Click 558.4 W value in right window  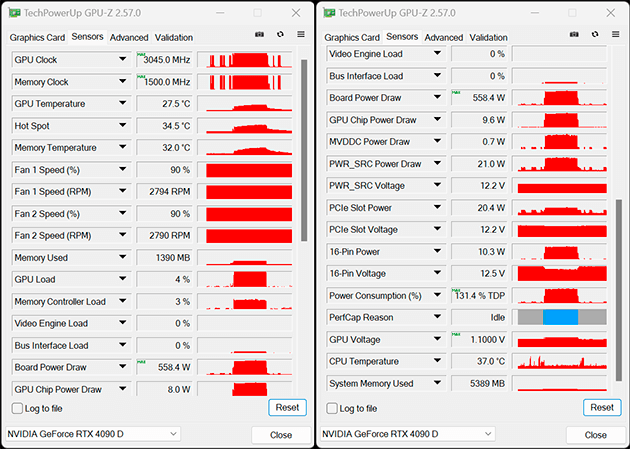click(x=479, y=98)
